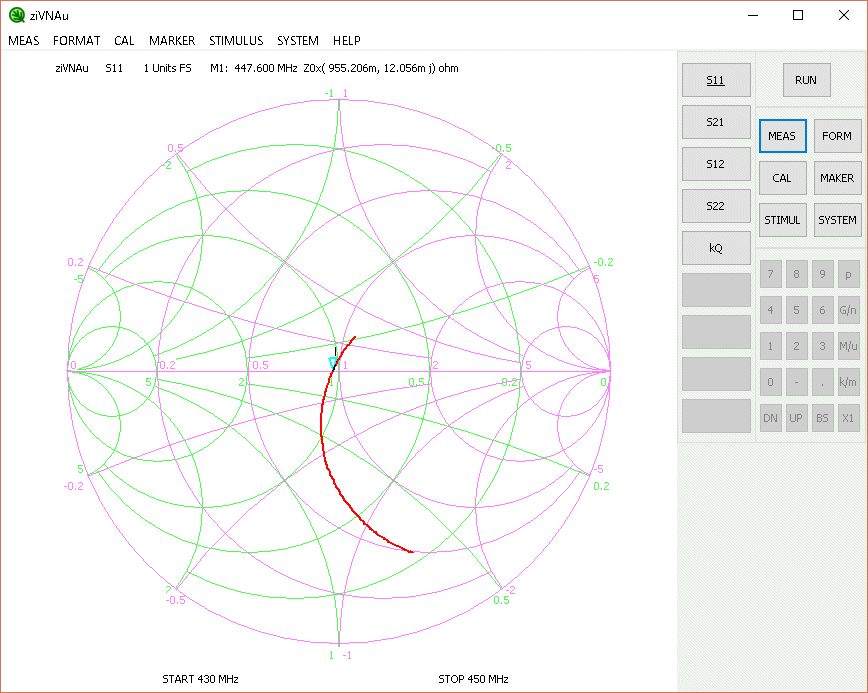Close the ziVNAu window
Screen dimensions: 868x693
[844, 15]
